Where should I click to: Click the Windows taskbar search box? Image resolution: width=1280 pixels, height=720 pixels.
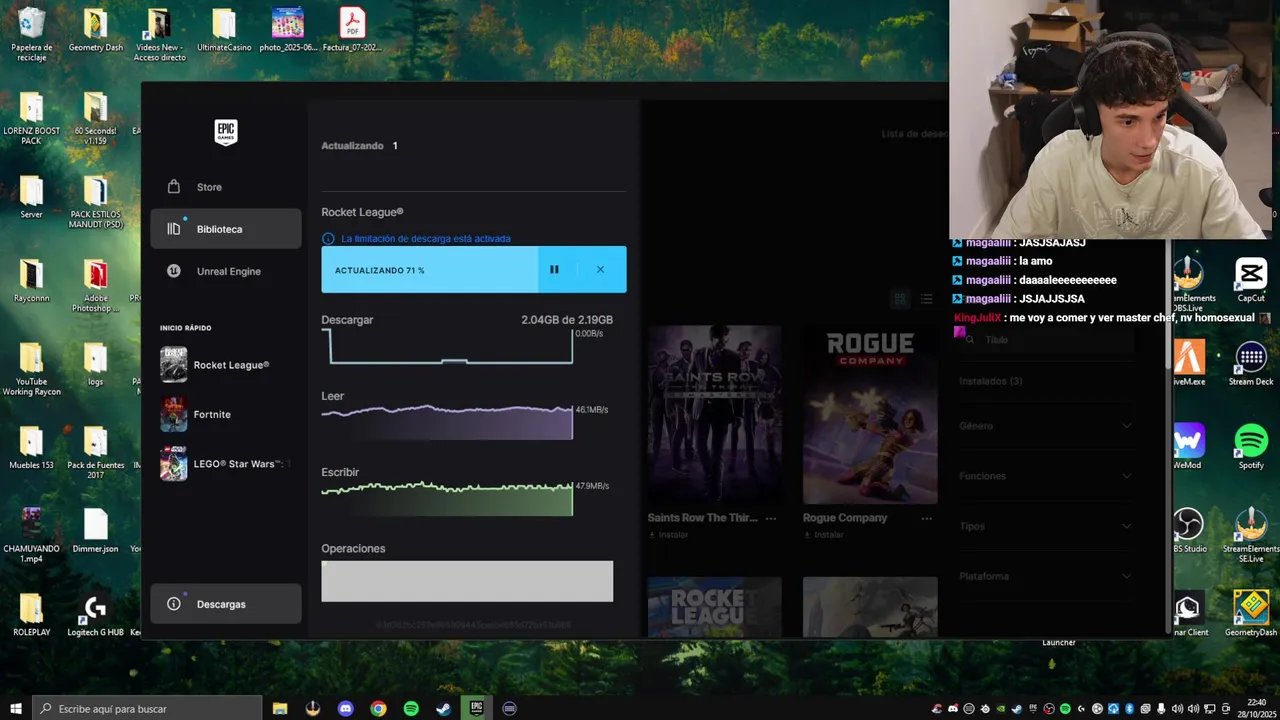[x=147, y=708]
